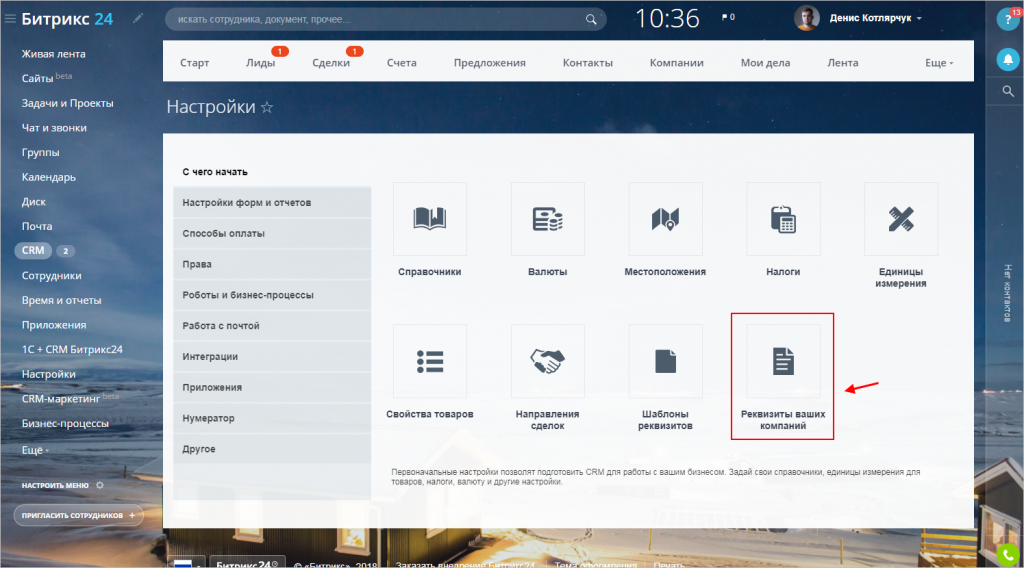This screenshot has width=1024, height=568.
Task: Open Время и отчеты in sidebar
Action: [x=61, y=300]
